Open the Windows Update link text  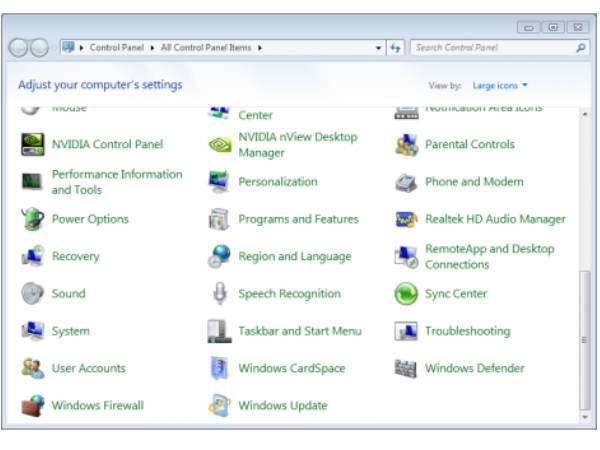pos(283,405)
